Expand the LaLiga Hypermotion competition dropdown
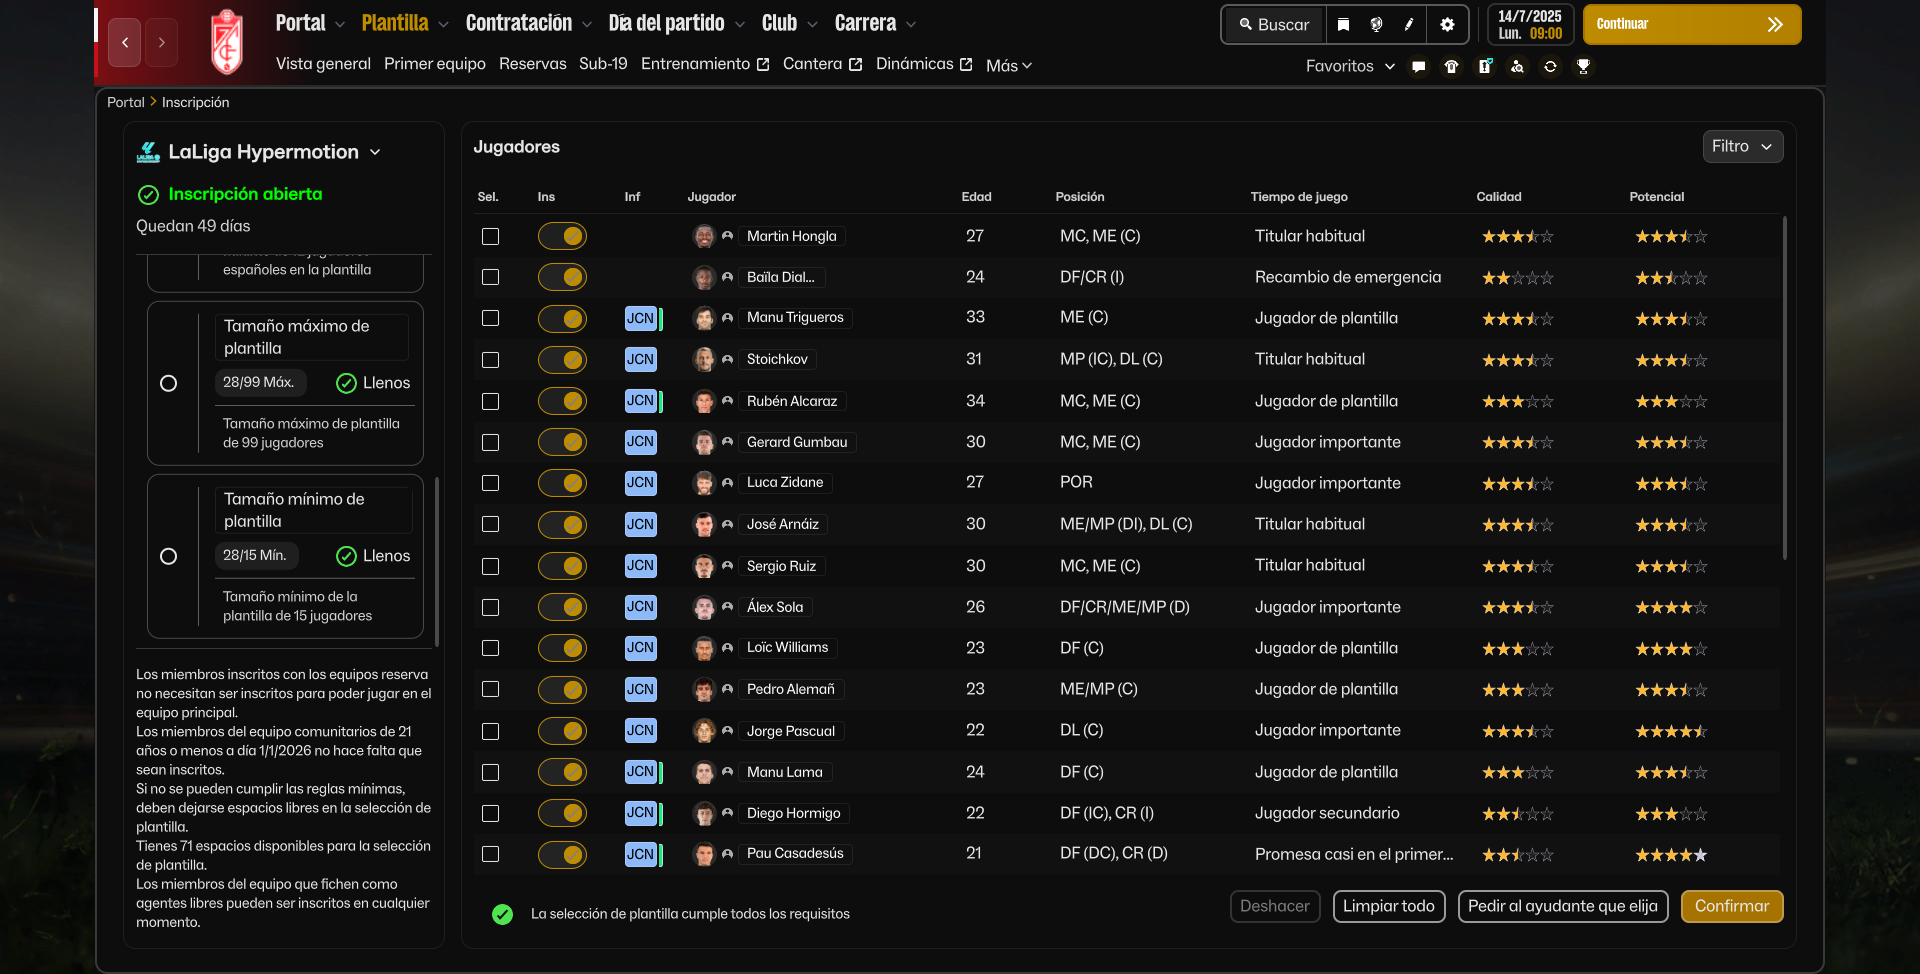1920x974 pixels. pyautogui.click(x=375, y=152)
